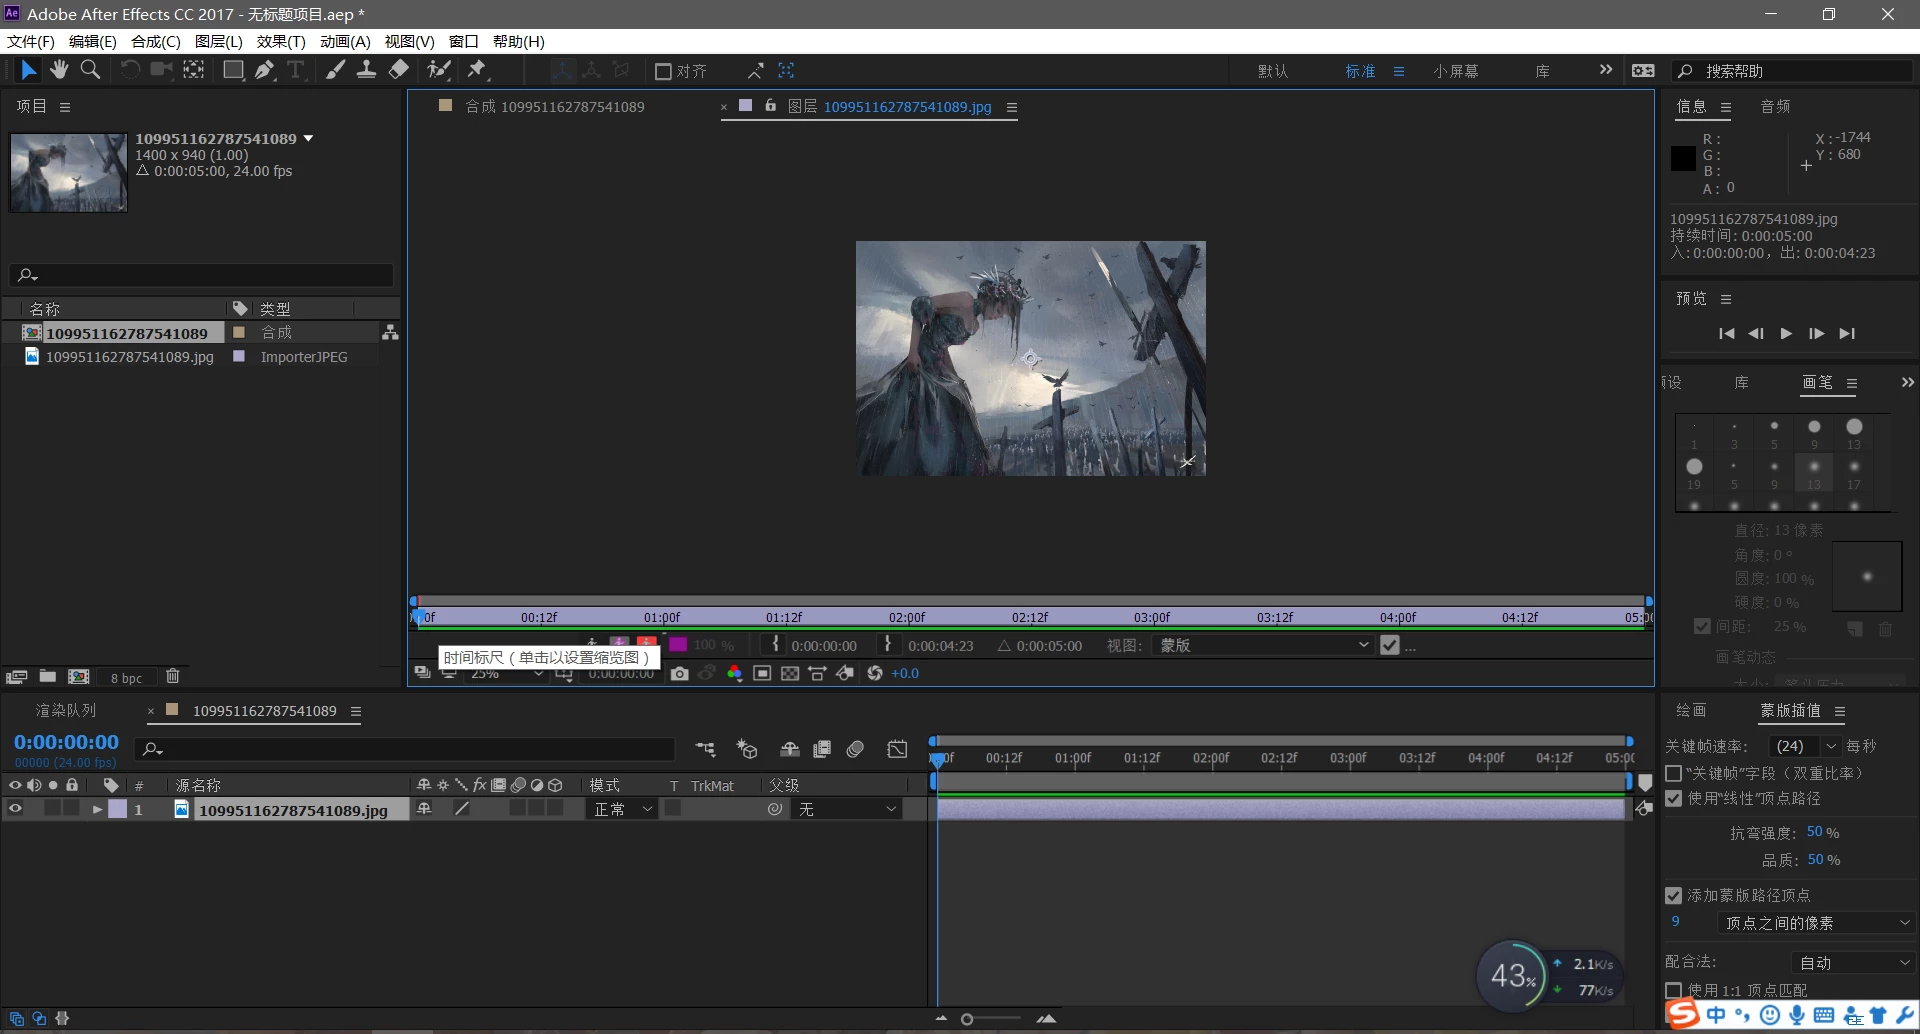Open the 正常 blend mode dropdown

[x=621, y=809]
